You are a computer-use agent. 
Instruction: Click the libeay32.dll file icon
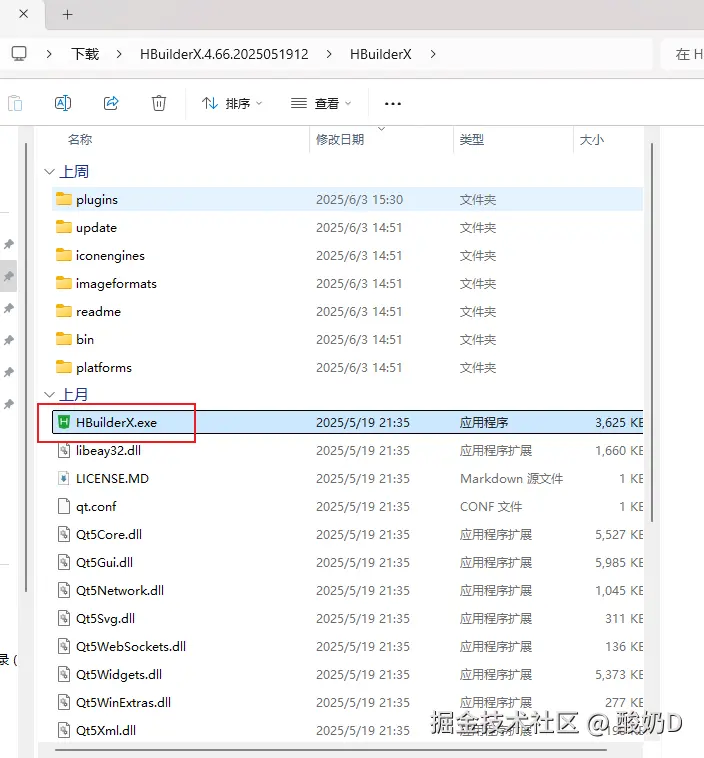(64, 451)
